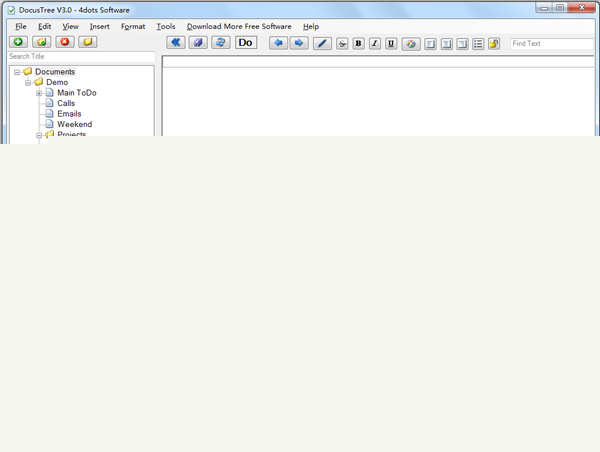Viewport: 600px width, 452px height.
Task: Align text left
Action: tap(430, 44)
